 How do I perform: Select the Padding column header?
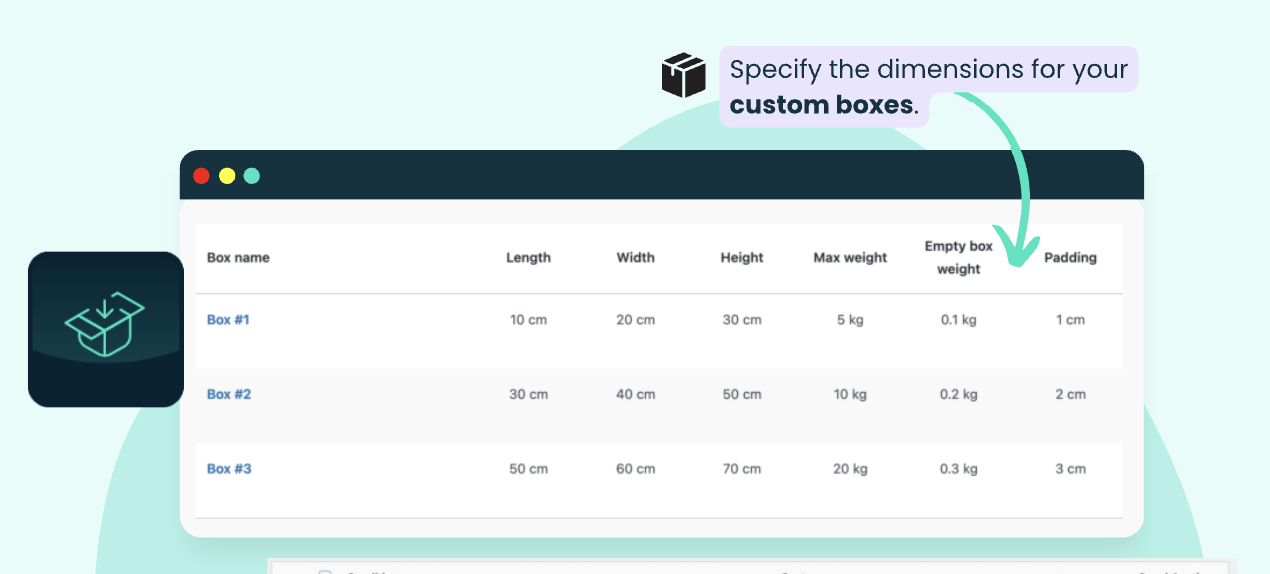click(x=1070, y=257)
